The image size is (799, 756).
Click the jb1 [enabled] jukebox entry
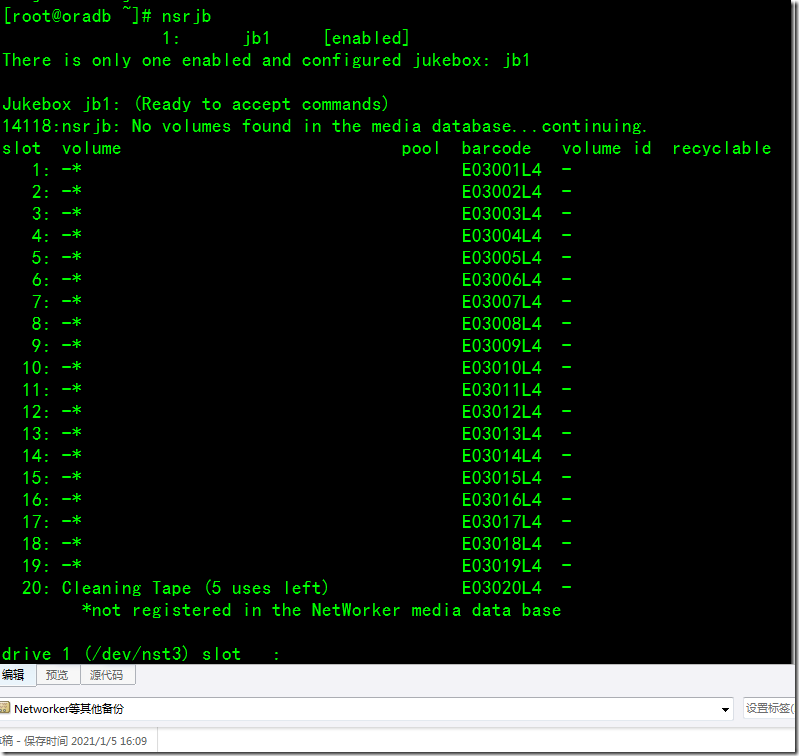[286, 38]
